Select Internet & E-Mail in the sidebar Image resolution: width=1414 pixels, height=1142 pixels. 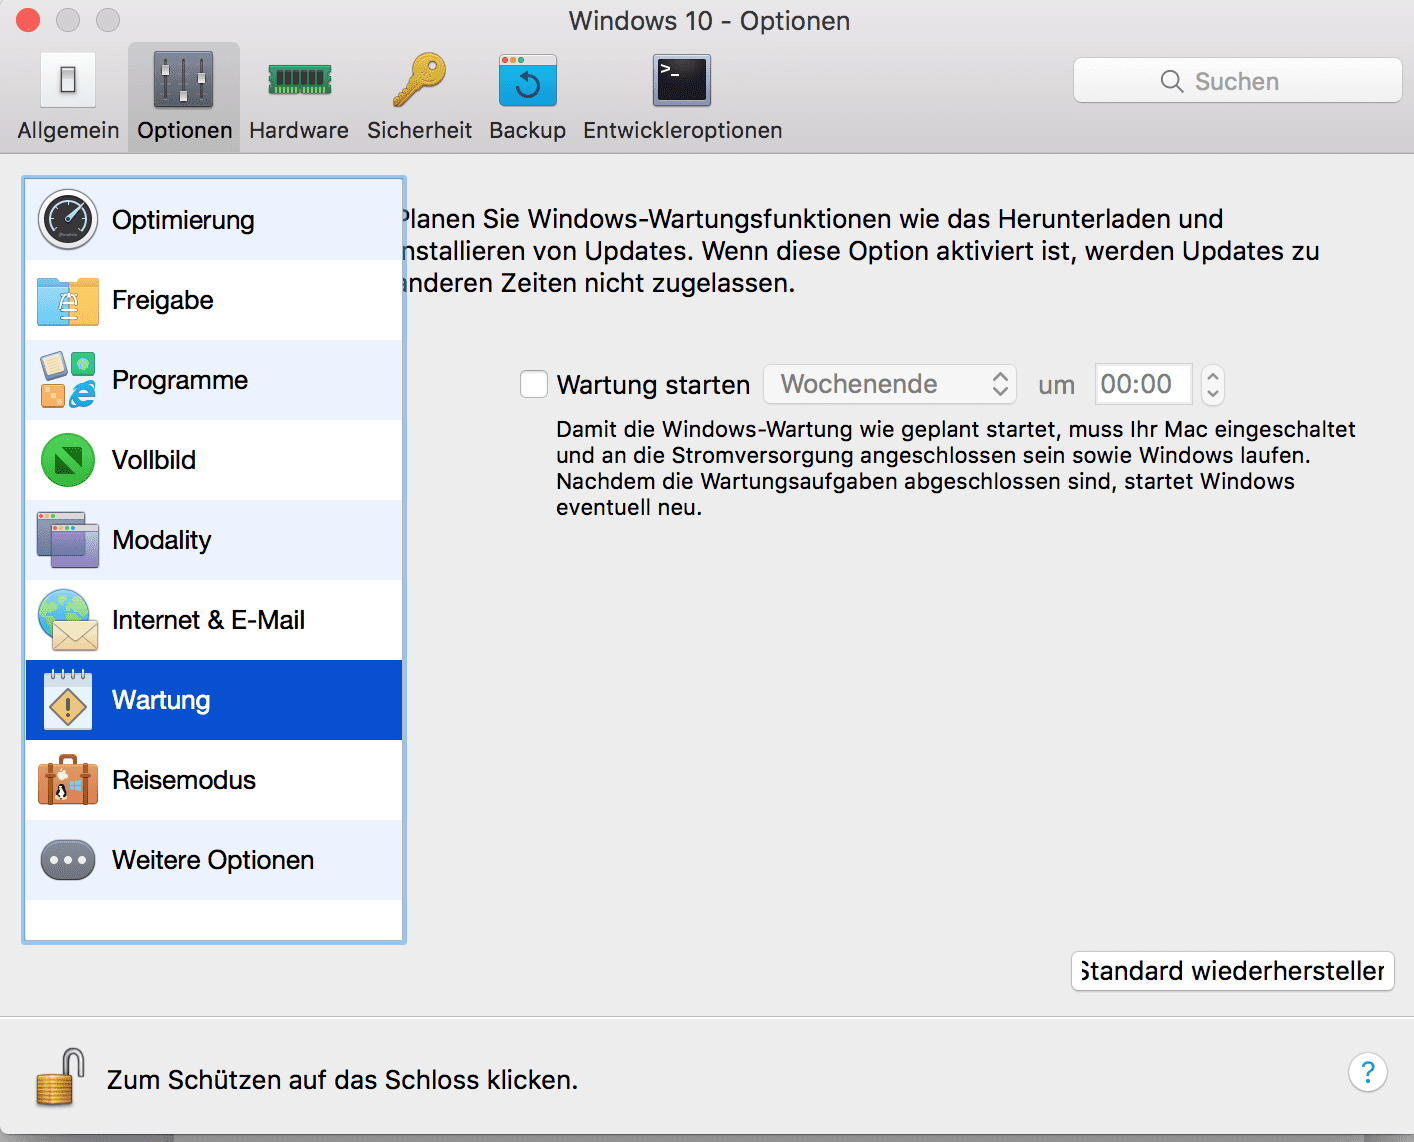coord(214,620)
